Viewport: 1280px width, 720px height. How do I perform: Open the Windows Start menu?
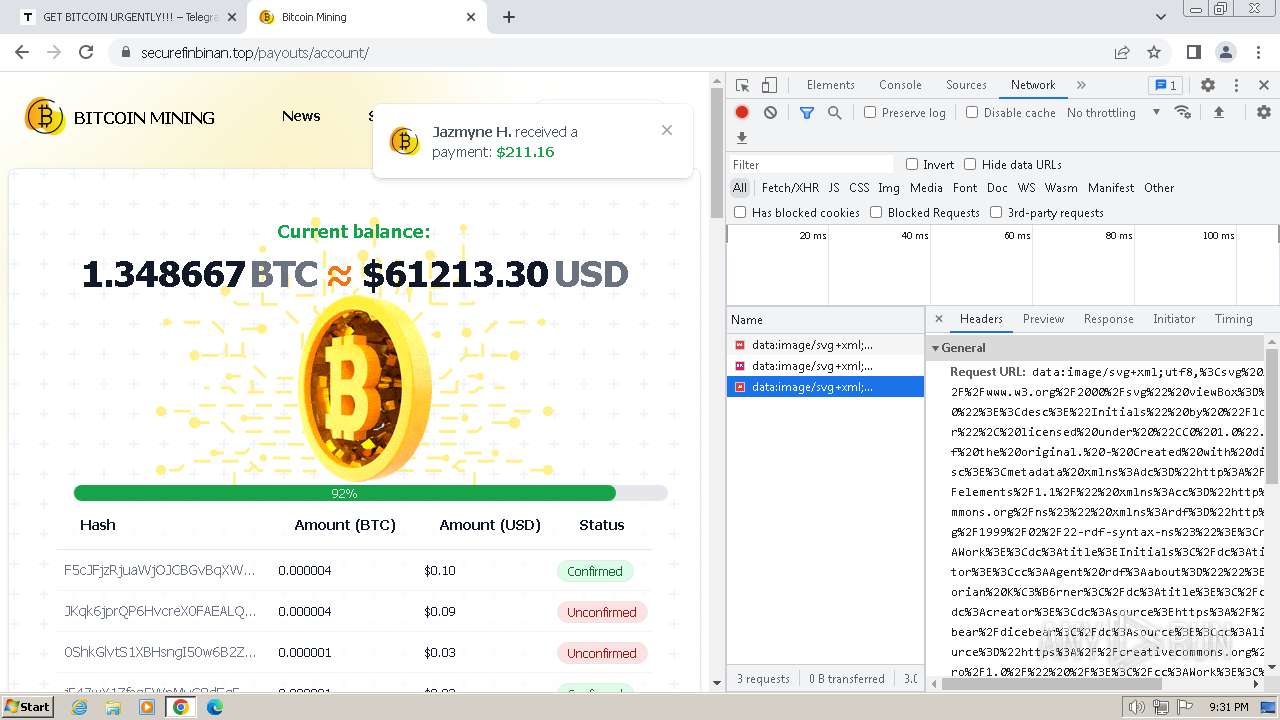pyautogui.click(x=27, y=706)
